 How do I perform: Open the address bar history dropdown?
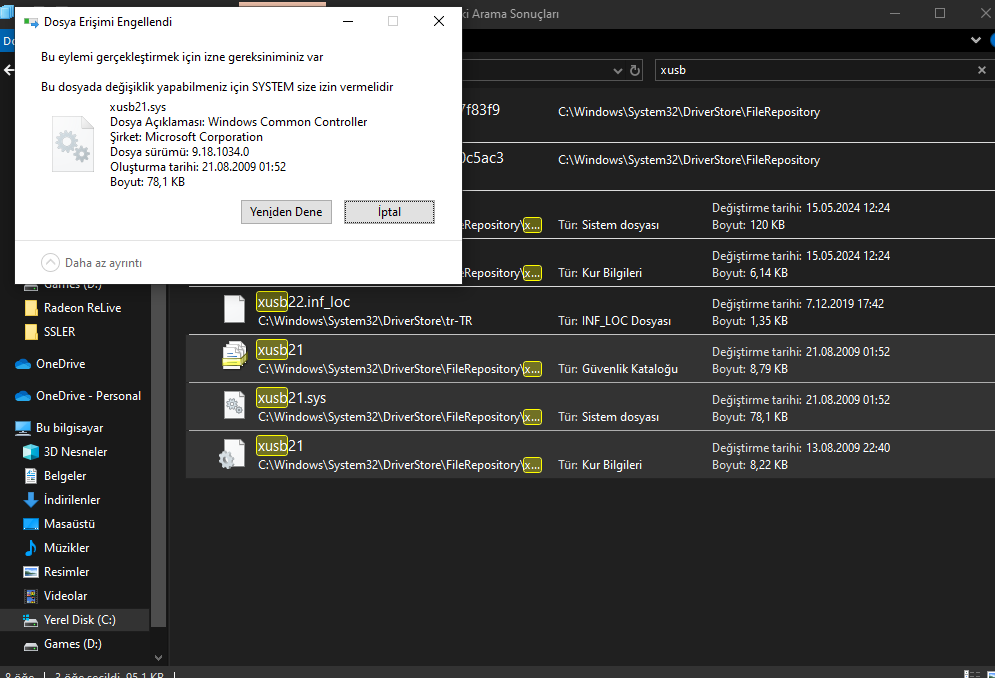617,70
